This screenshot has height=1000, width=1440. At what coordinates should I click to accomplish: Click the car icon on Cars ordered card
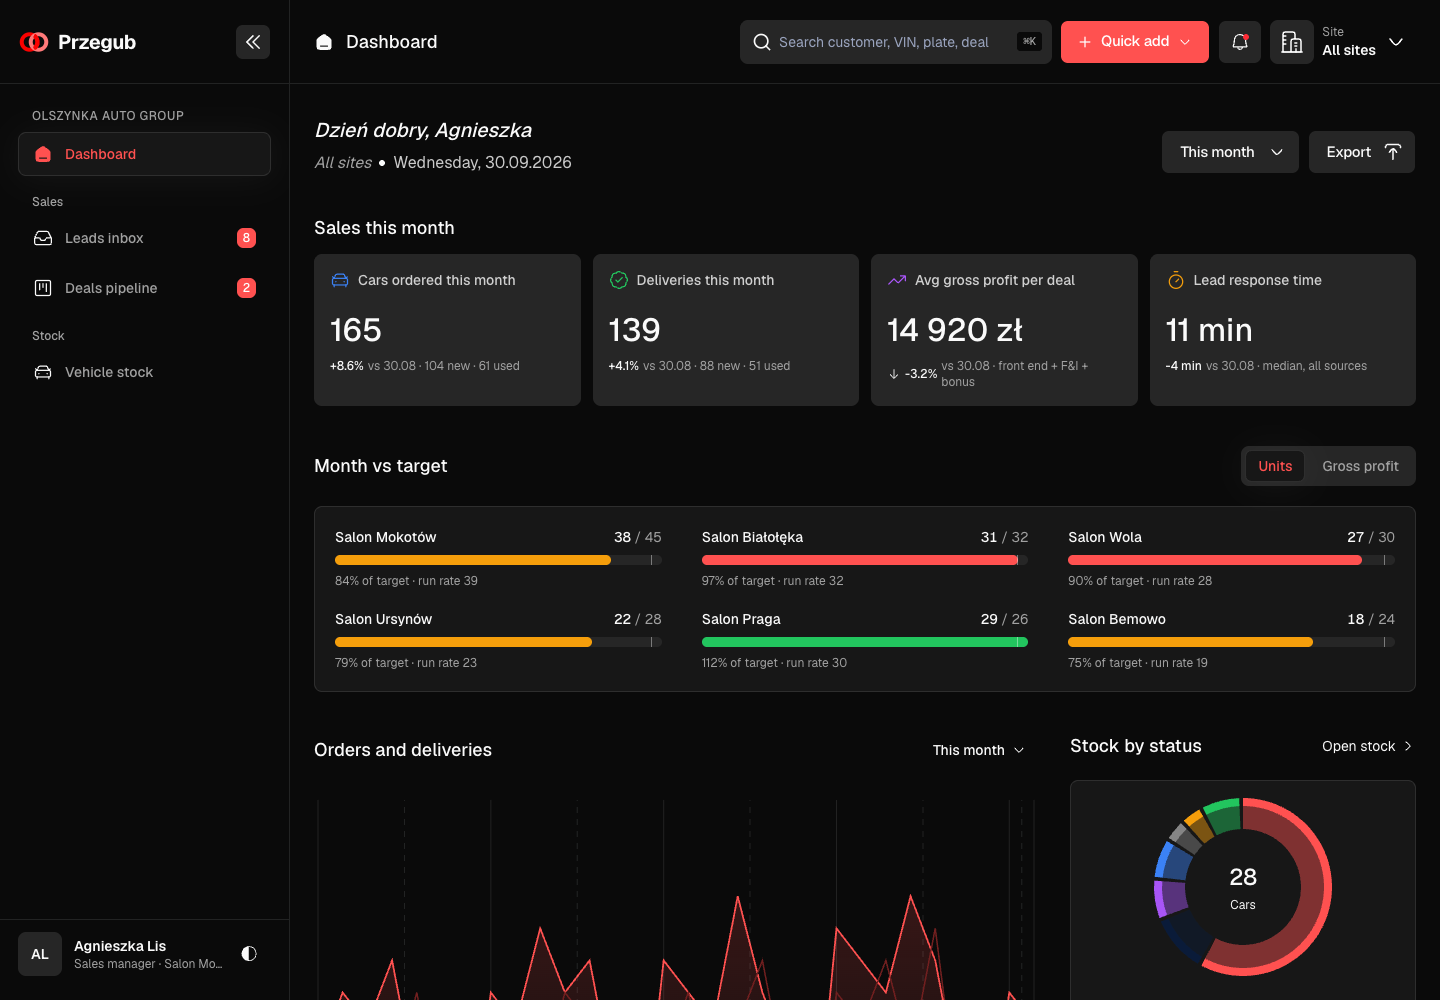point(340,280)
